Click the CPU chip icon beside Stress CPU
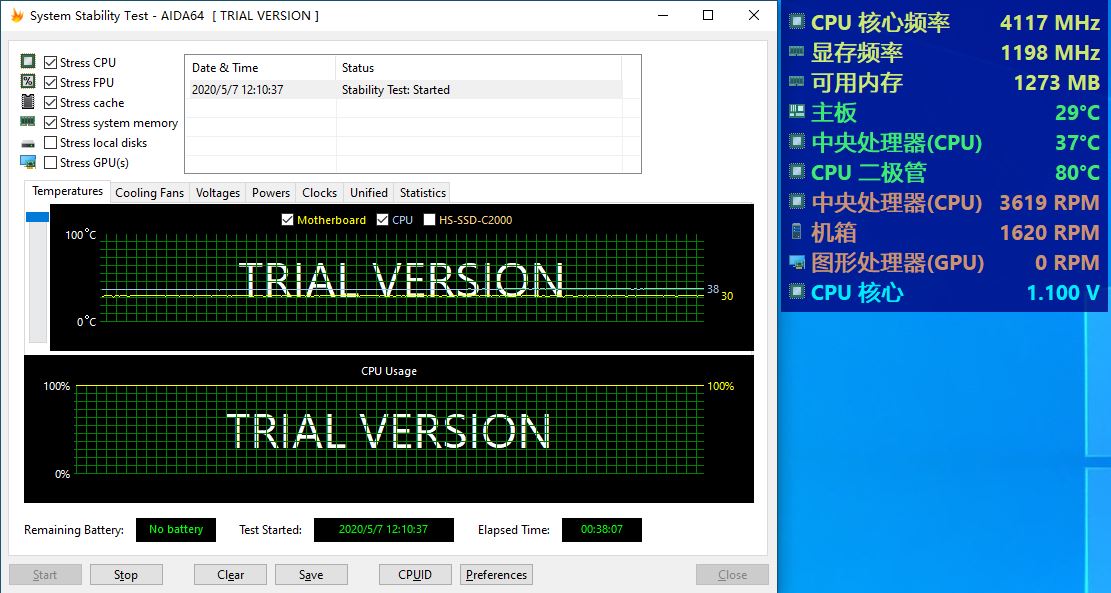The image size is (1111, 593). (28, 61)
